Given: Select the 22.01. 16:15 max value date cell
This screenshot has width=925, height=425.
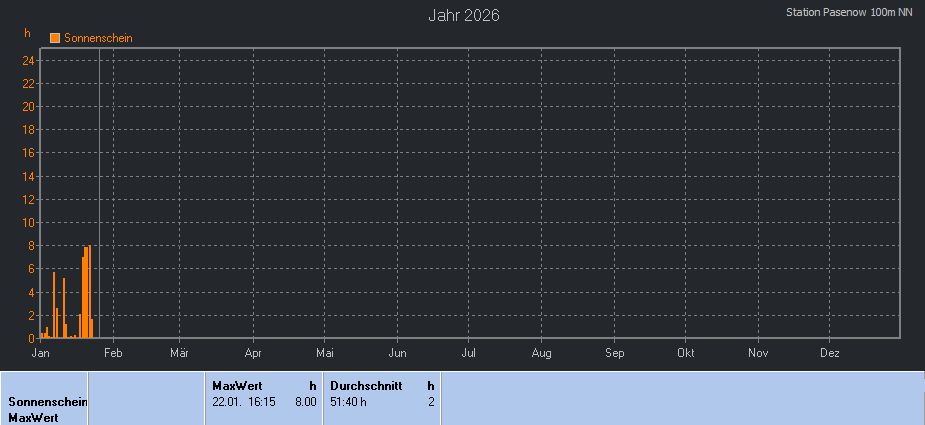Looking at the screenshot, I should coord(245,401).
